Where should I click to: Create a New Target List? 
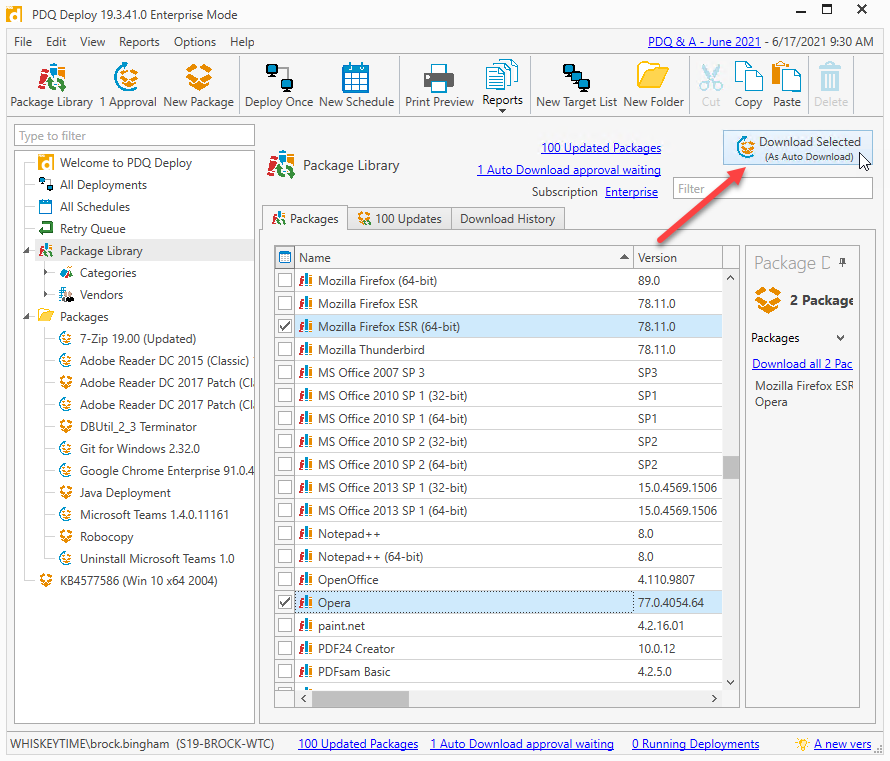pos(576,85)
